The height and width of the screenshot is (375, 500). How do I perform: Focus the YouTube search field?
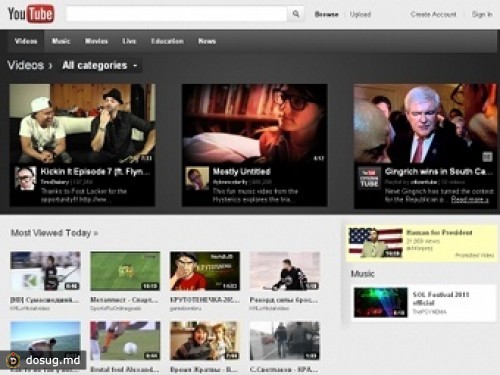(x=177, y=14)
